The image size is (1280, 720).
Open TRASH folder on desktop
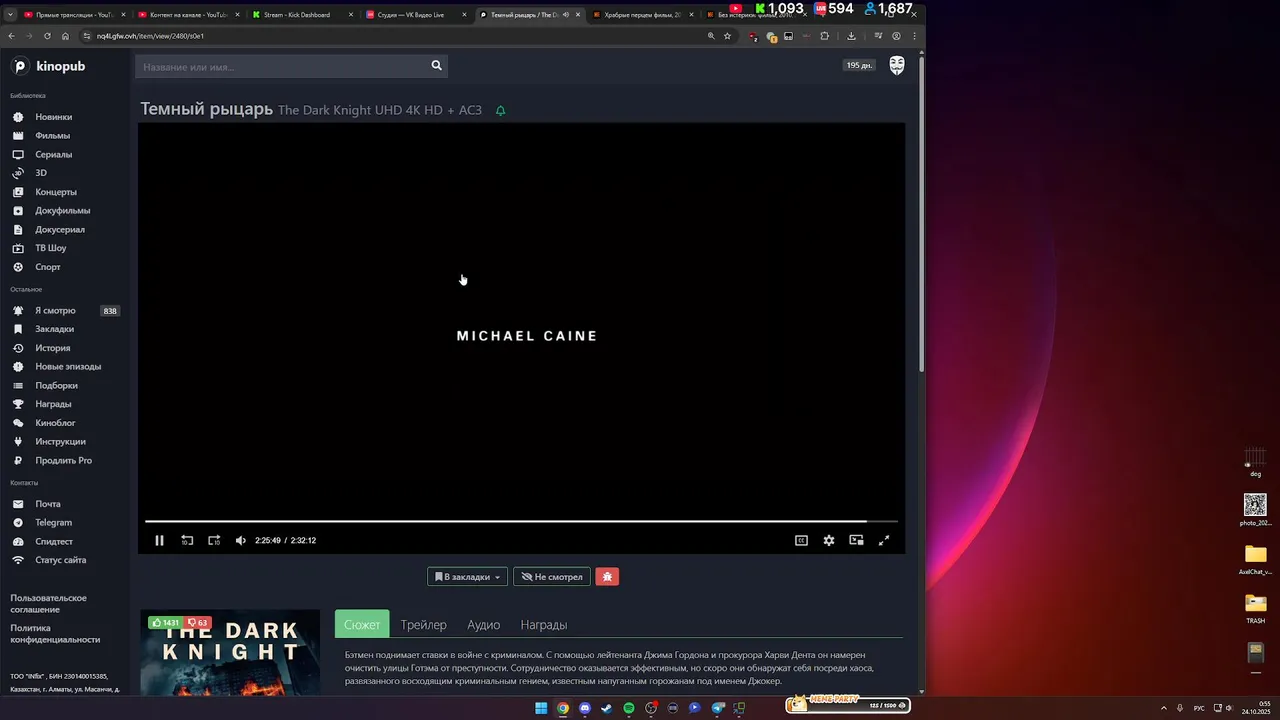point(1255,608)
